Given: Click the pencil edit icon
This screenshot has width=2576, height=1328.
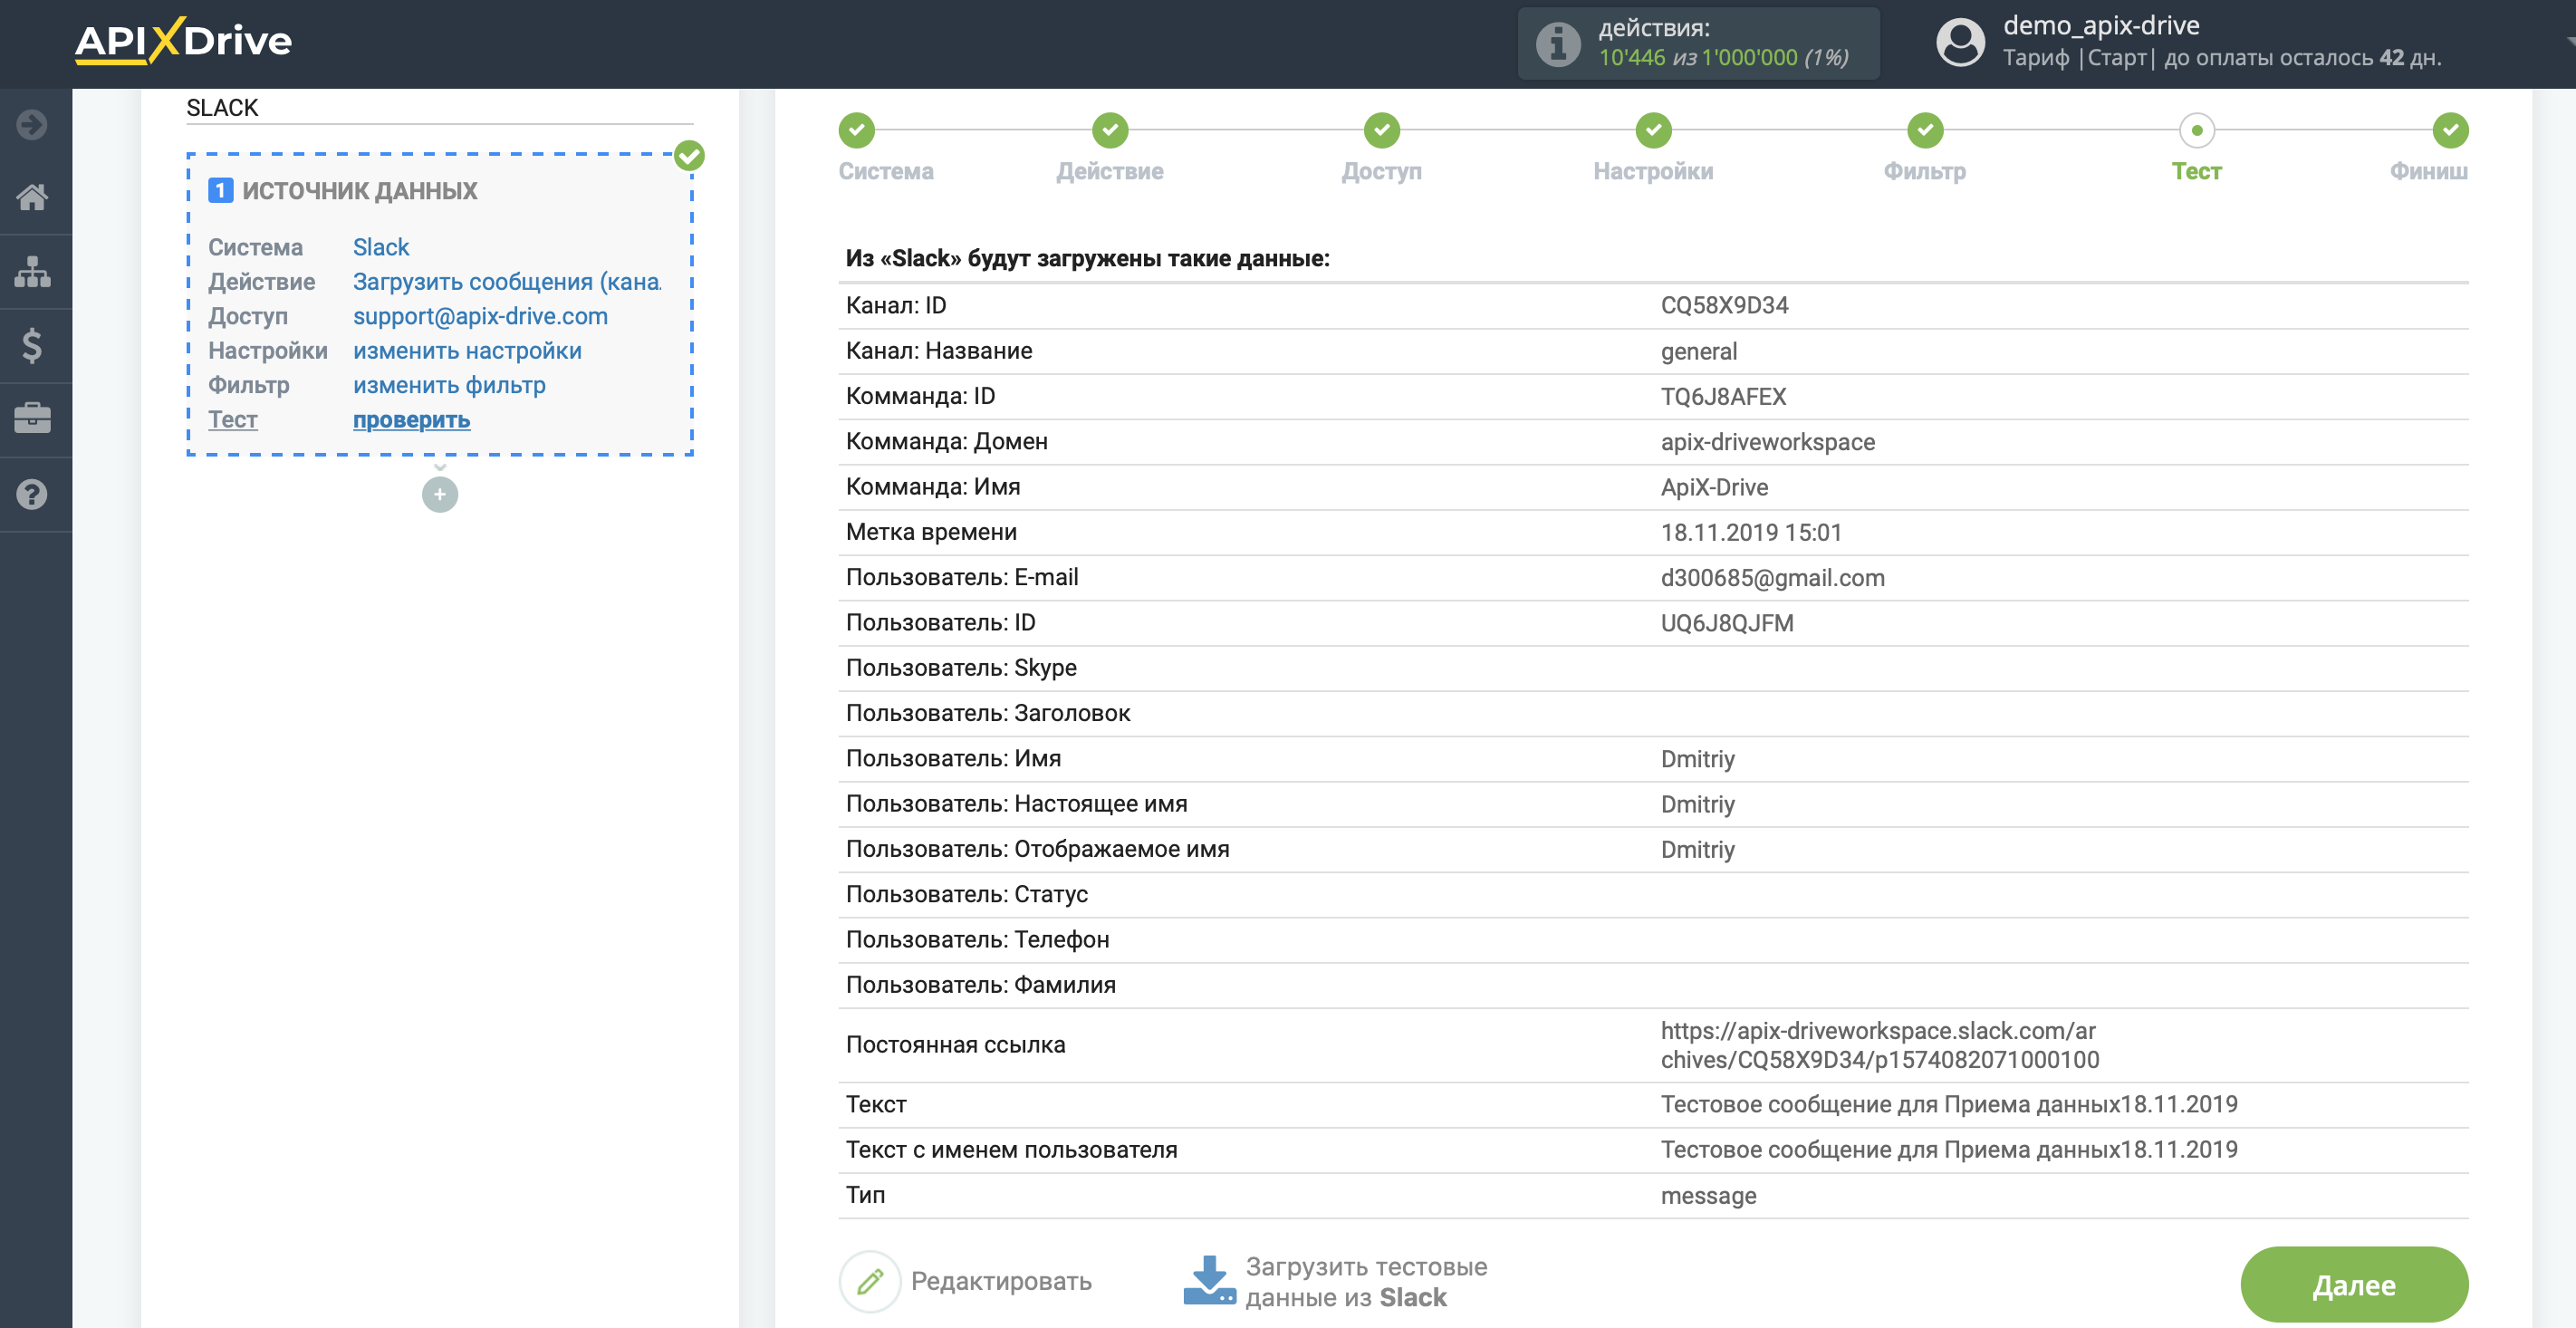Looking at the screenshot, I should coord(870,1281).
